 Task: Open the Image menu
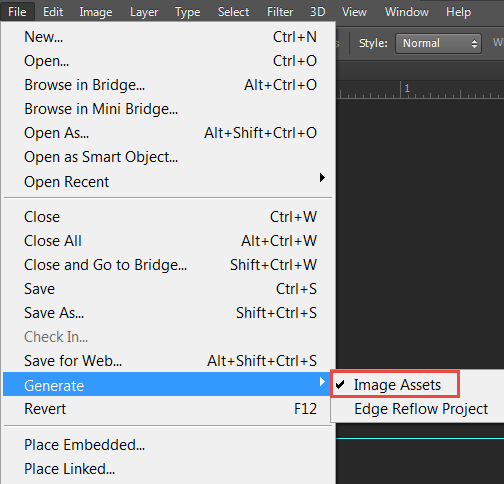[96, 12]
